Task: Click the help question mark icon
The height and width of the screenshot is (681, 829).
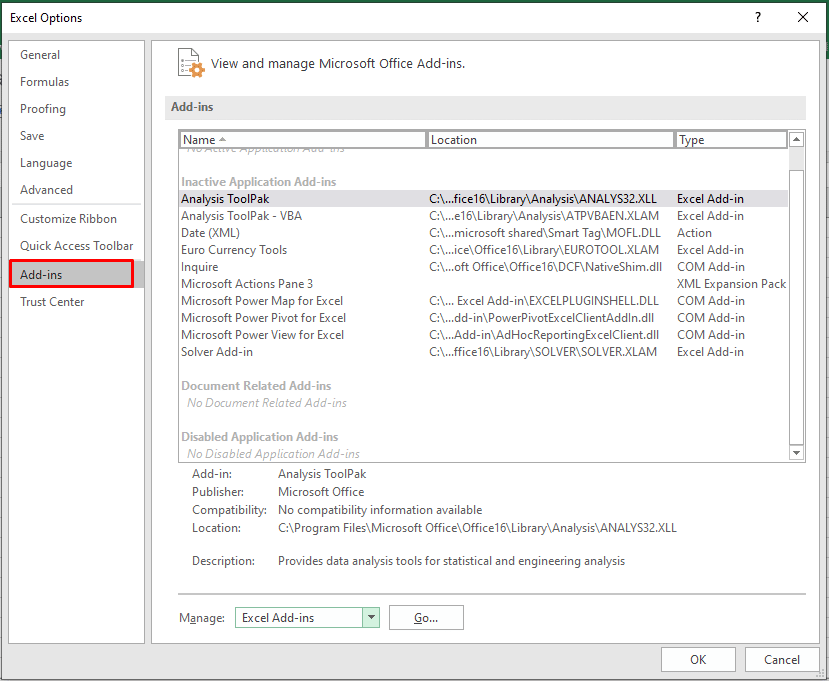Action: [758, 17]
